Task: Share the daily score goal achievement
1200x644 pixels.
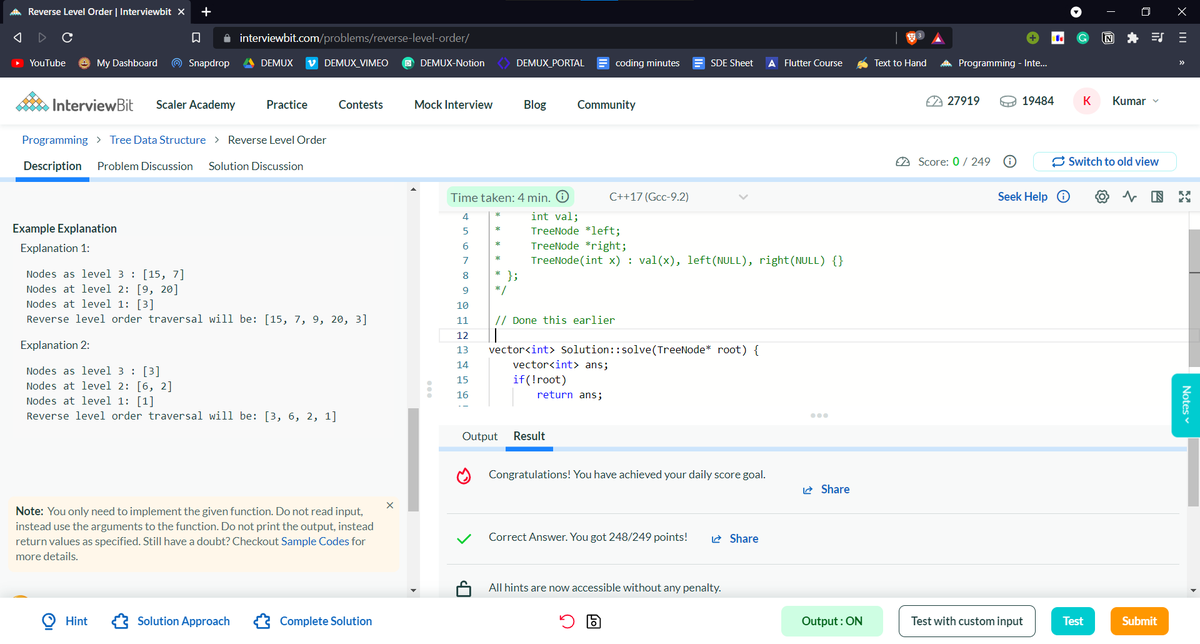Action: click(x=826, y=489)
